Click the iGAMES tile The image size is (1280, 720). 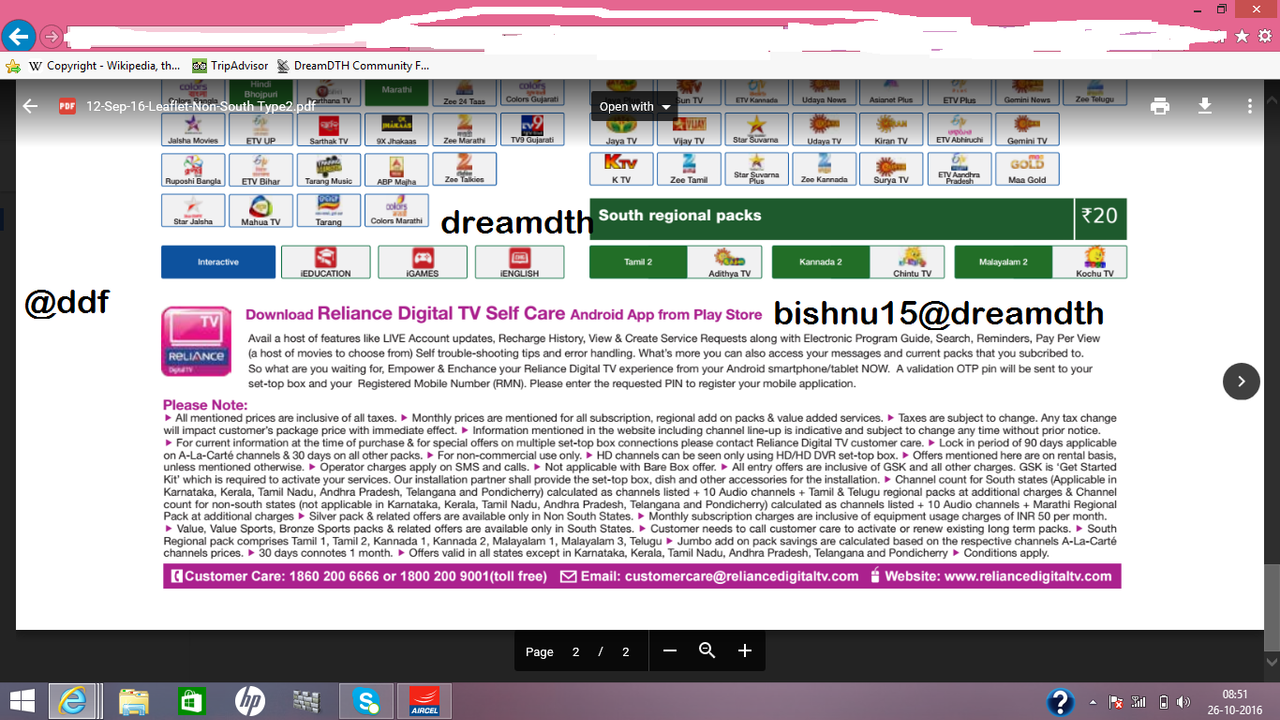tap(423, 262)
